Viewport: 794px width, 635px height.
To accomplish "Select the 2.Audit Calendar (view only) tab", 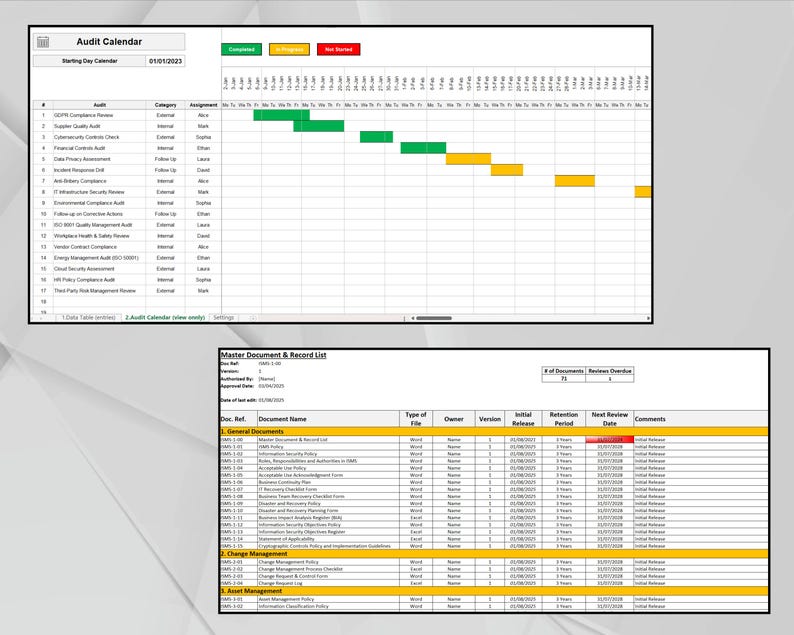I will tap(165, 318).
